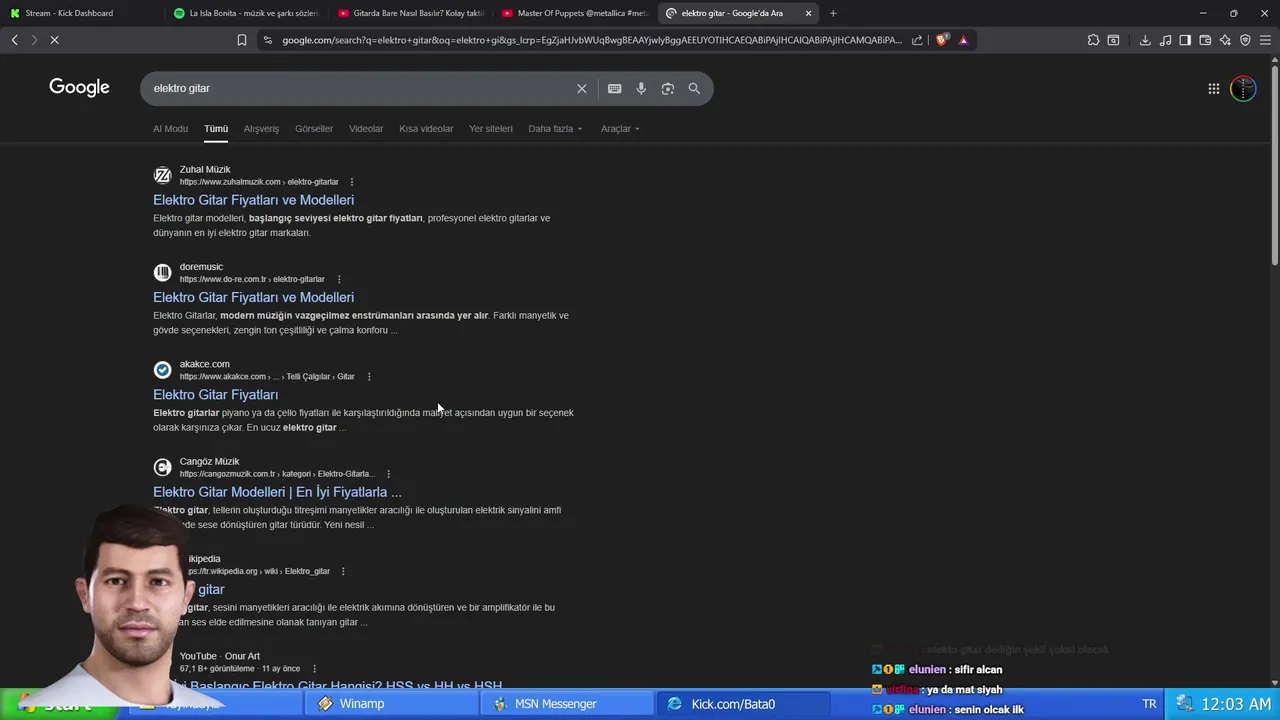
Task: Click the akakce.com site favicon
Action: [x=162, y=370]
